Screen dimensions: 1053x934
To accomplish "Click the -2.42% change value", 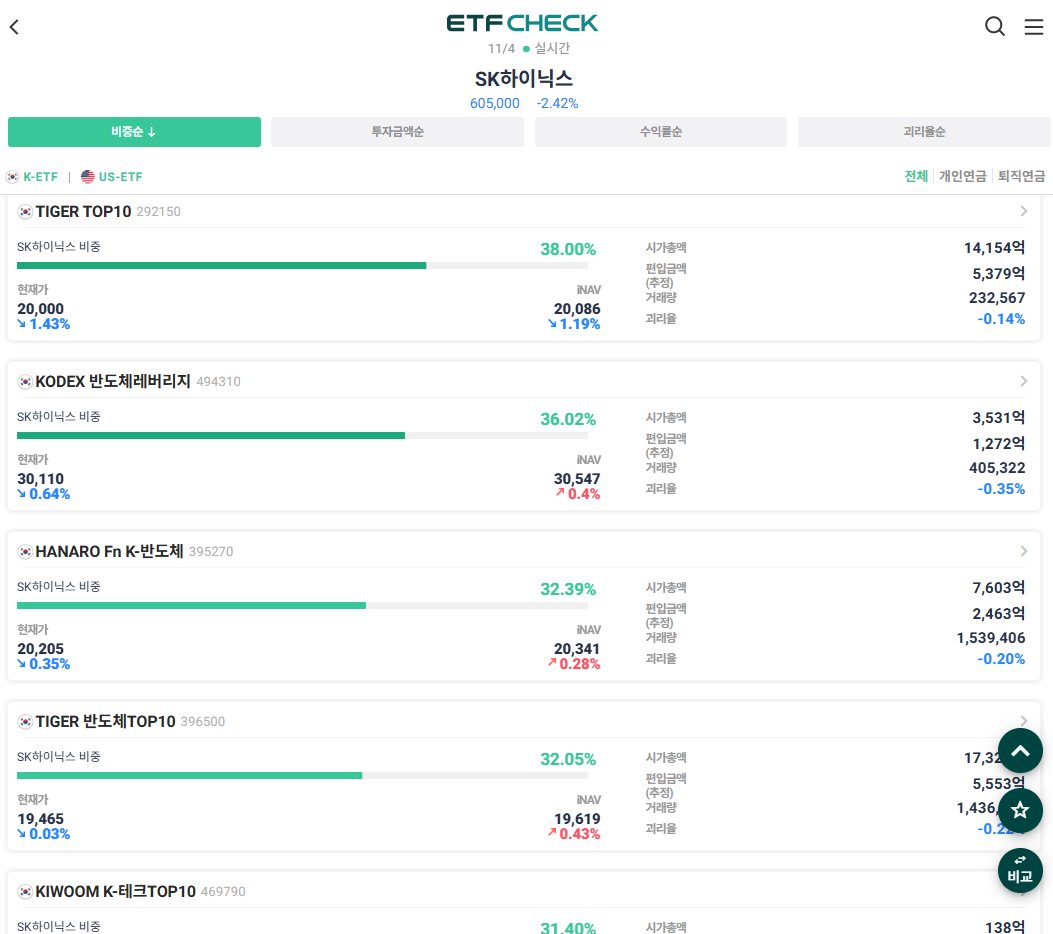I will 557,103.
